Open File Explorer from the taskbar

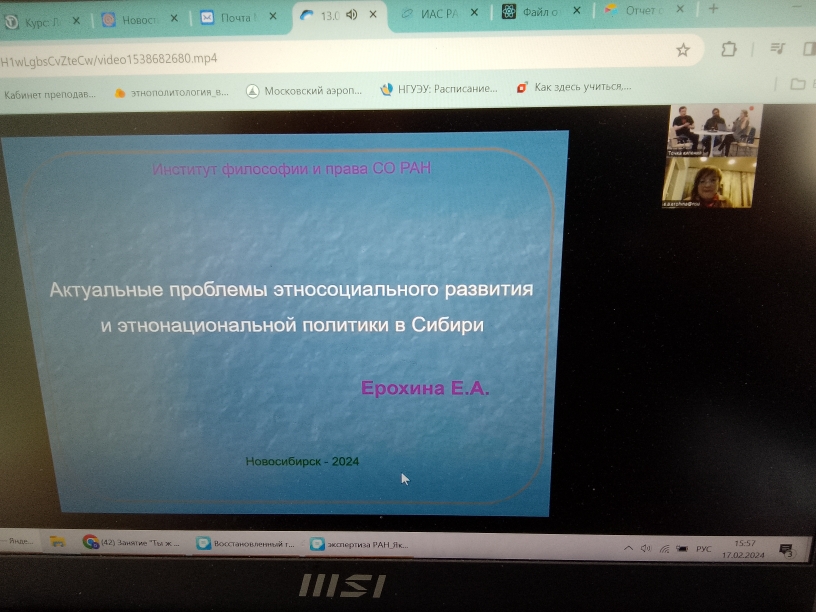[59, 541]
